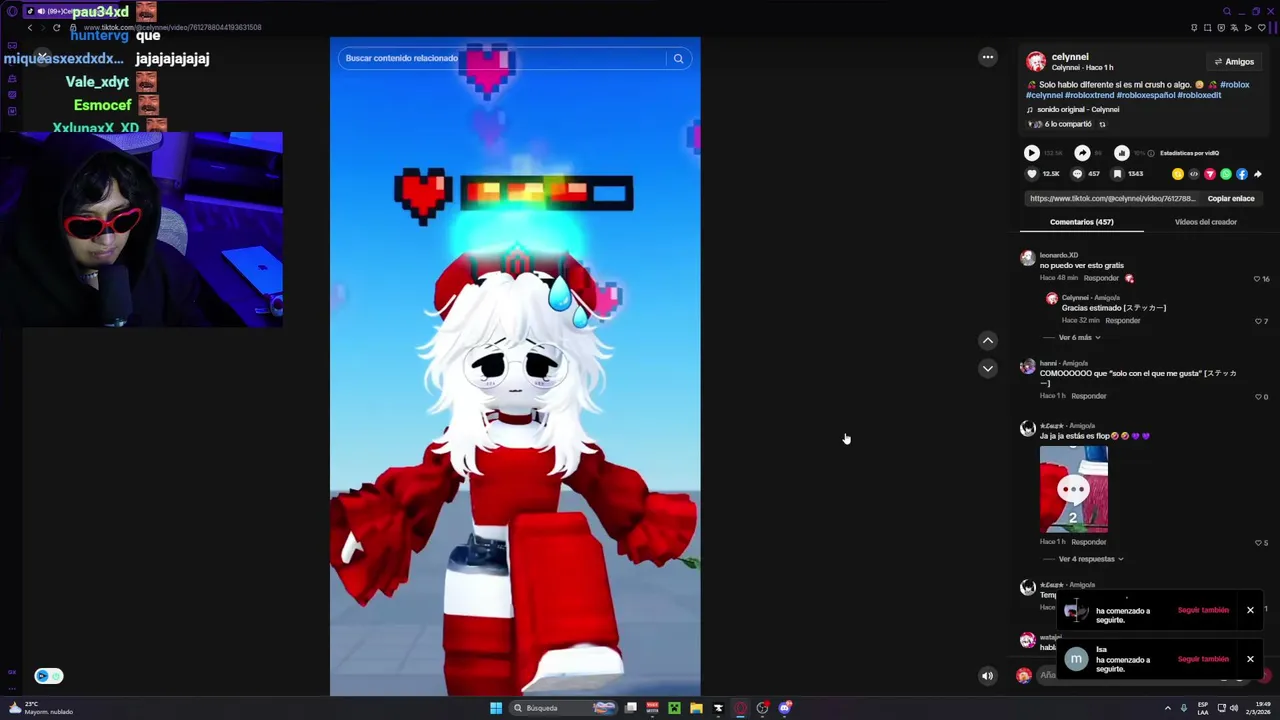1280x720 pixels.
Task: Click the vidIQ info circle icon
Action: tap(1151, 153)
